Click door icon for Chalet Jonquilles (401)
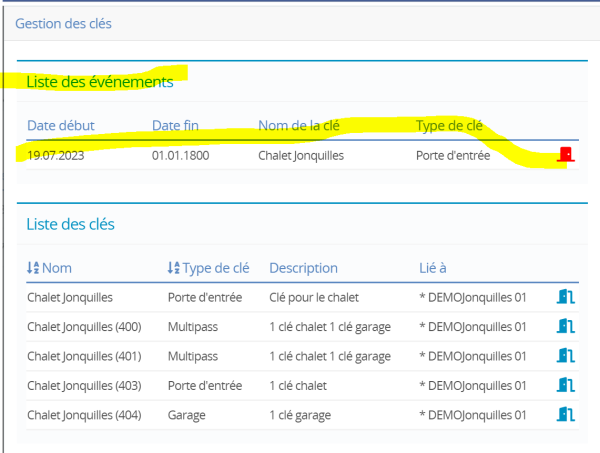This screenshot has height=453, width=600. pos(566,355)
